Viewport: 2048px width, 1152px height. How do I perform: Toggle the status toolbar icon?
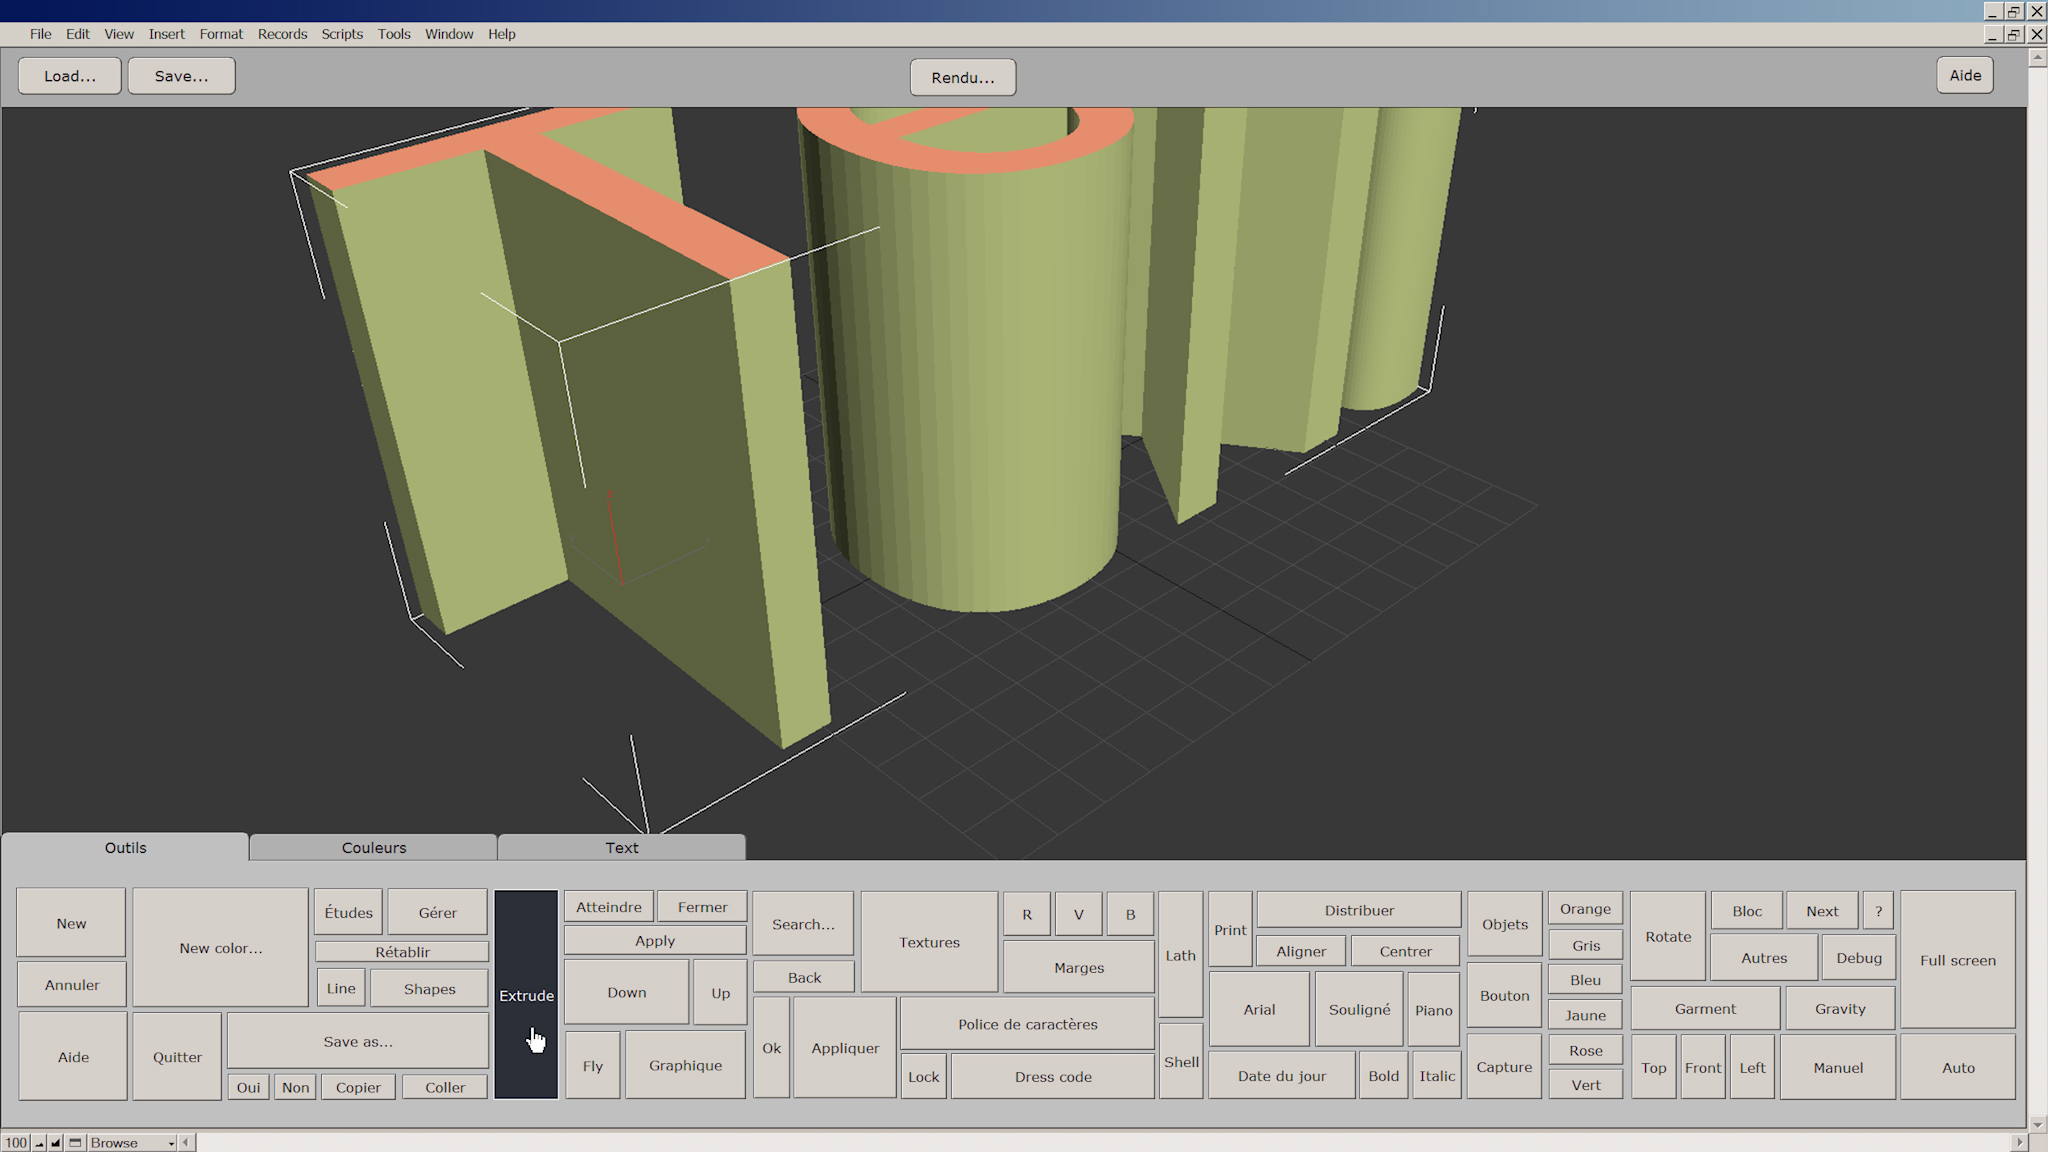click(75, 1142)
